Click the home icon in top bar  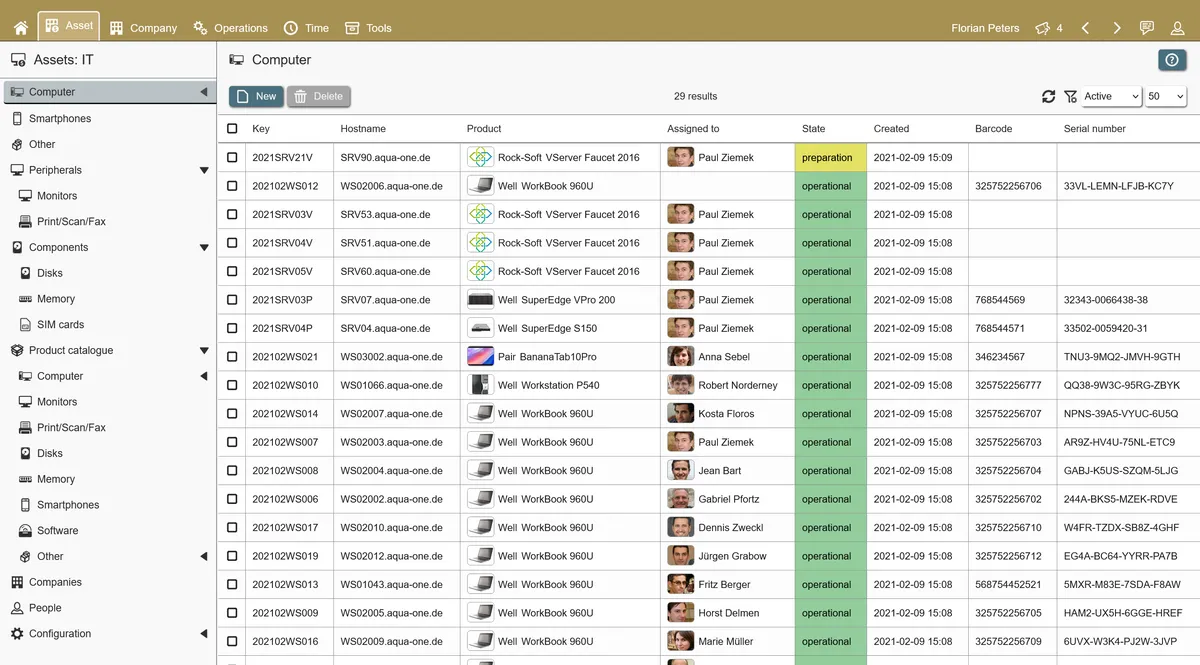click(x=20, y=28)
